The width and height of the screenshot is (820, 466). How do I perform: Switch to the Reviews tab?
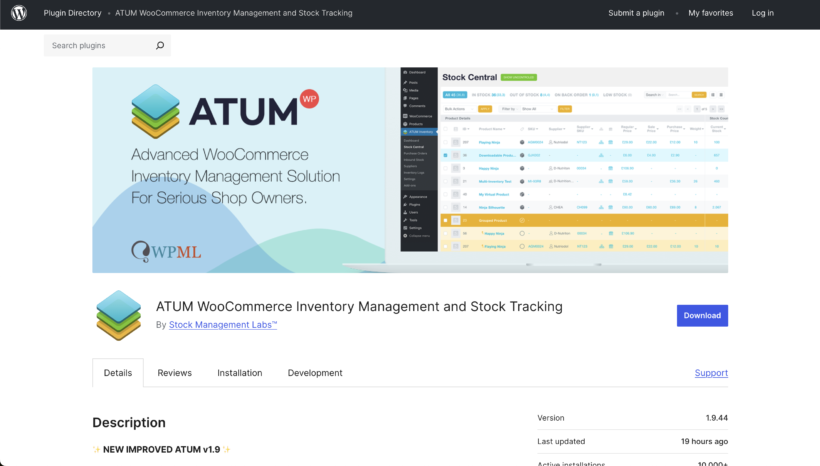[x=175, y=373]
